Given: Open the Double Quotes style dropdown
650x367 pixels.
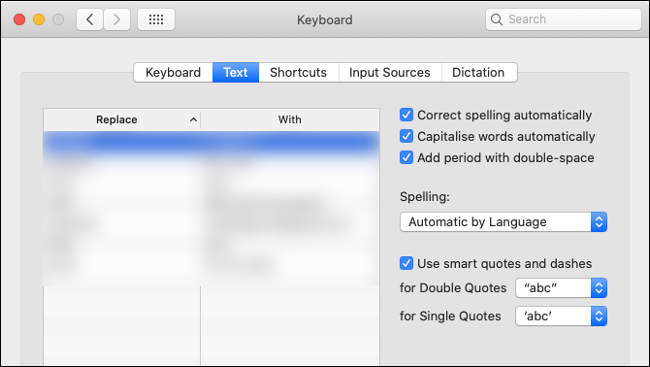Looking at the screenshot, I should click(x=561, y=288).
